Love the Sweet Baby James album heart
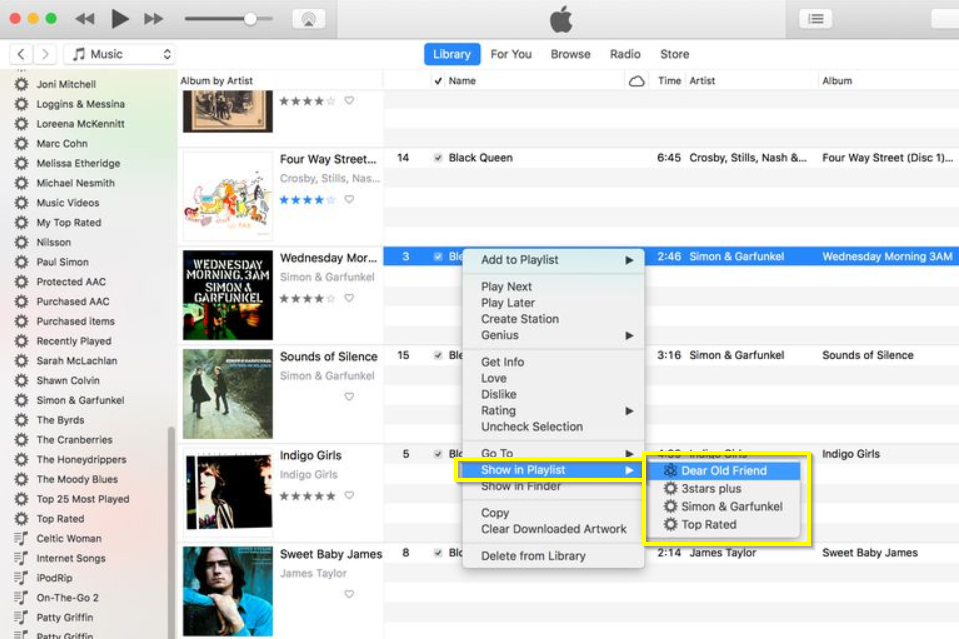959x639 pixels. point(349,594)
